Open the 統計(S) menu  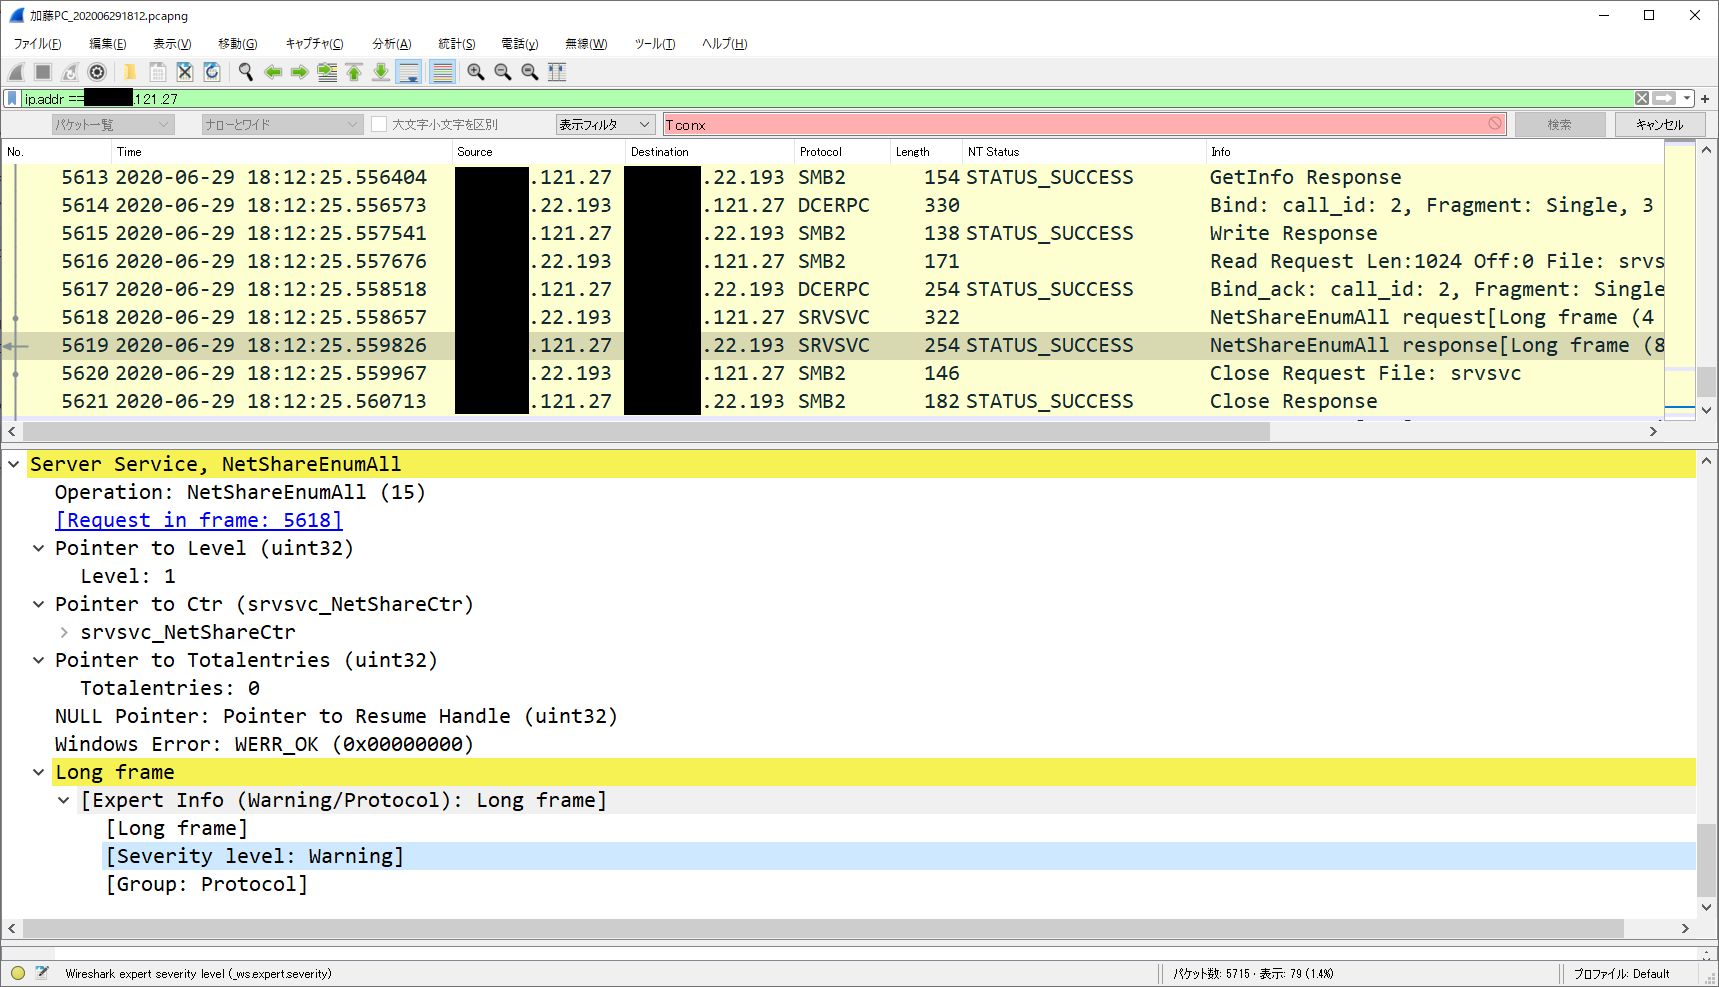click(457, 44)
